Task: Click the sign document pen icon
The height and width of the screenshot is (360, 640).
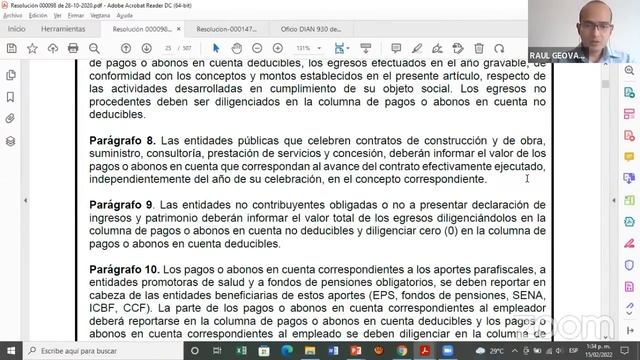Action: pos(437,49)
